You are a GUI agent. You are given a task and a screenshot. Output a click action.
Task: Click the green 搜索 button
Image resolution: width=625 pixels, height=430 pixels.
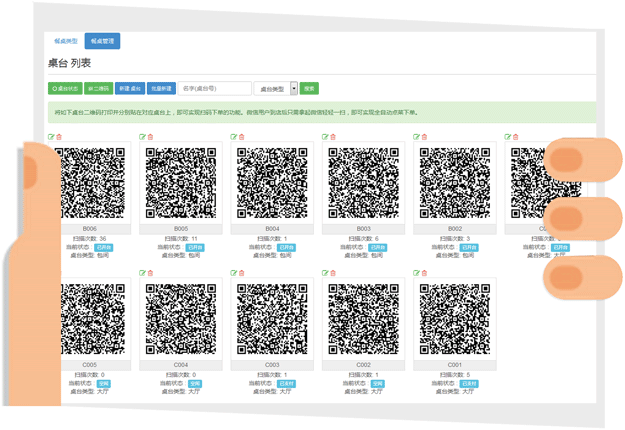tap(309, 88)
